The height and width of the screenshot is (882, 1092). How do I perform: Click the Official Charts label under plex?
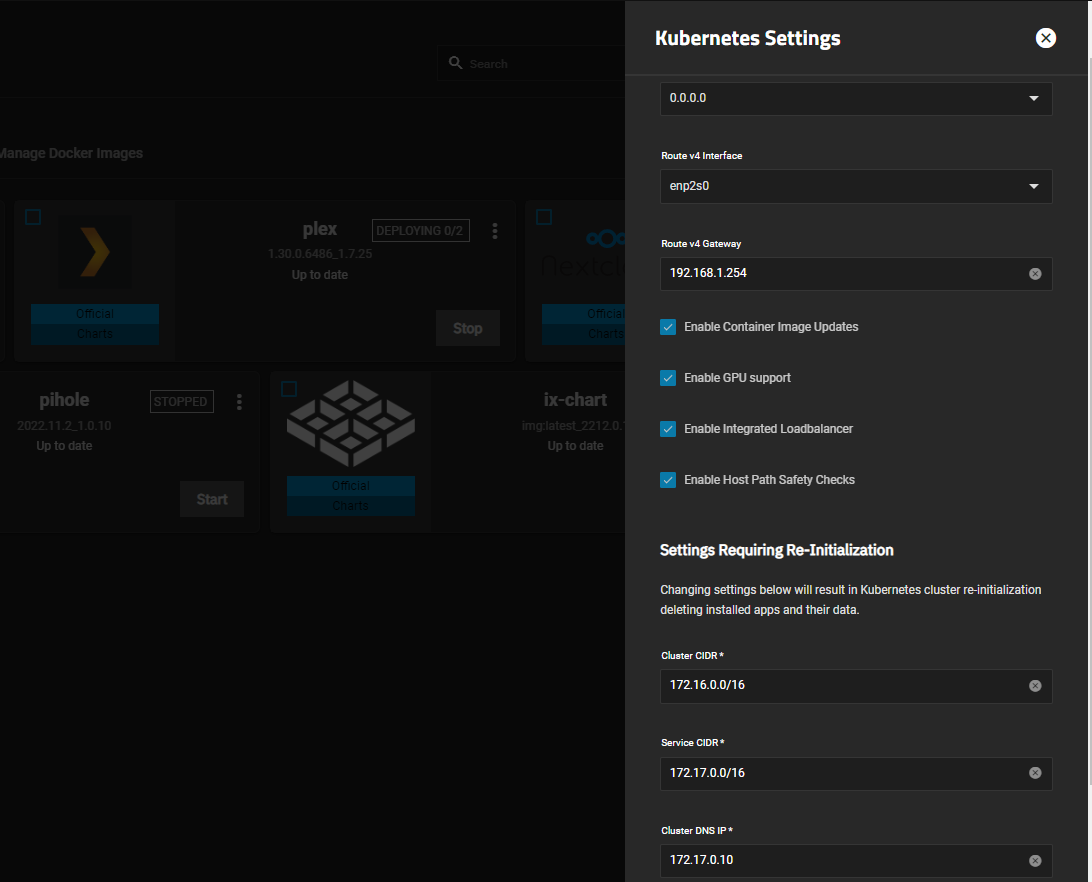point(95,324)
